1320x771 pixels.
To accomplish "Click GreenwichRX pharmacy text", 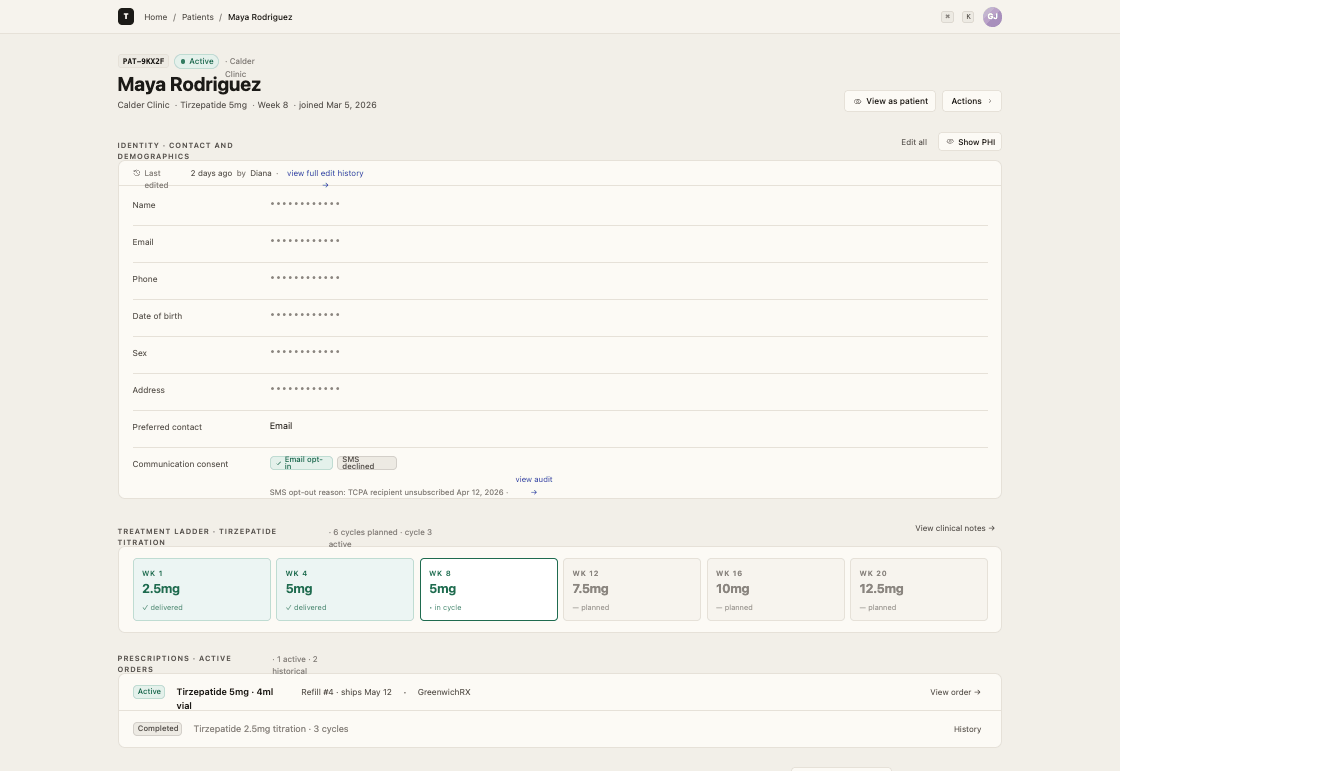I will [x=444, y=692].
